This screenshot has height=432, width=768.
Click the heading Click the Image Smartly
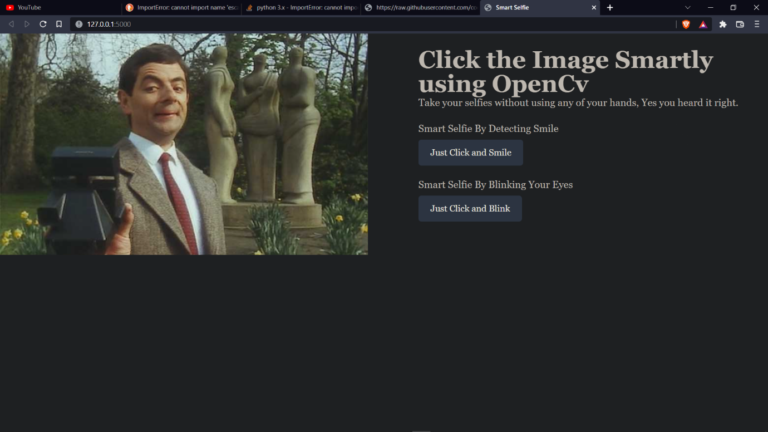tap(566, 72)
